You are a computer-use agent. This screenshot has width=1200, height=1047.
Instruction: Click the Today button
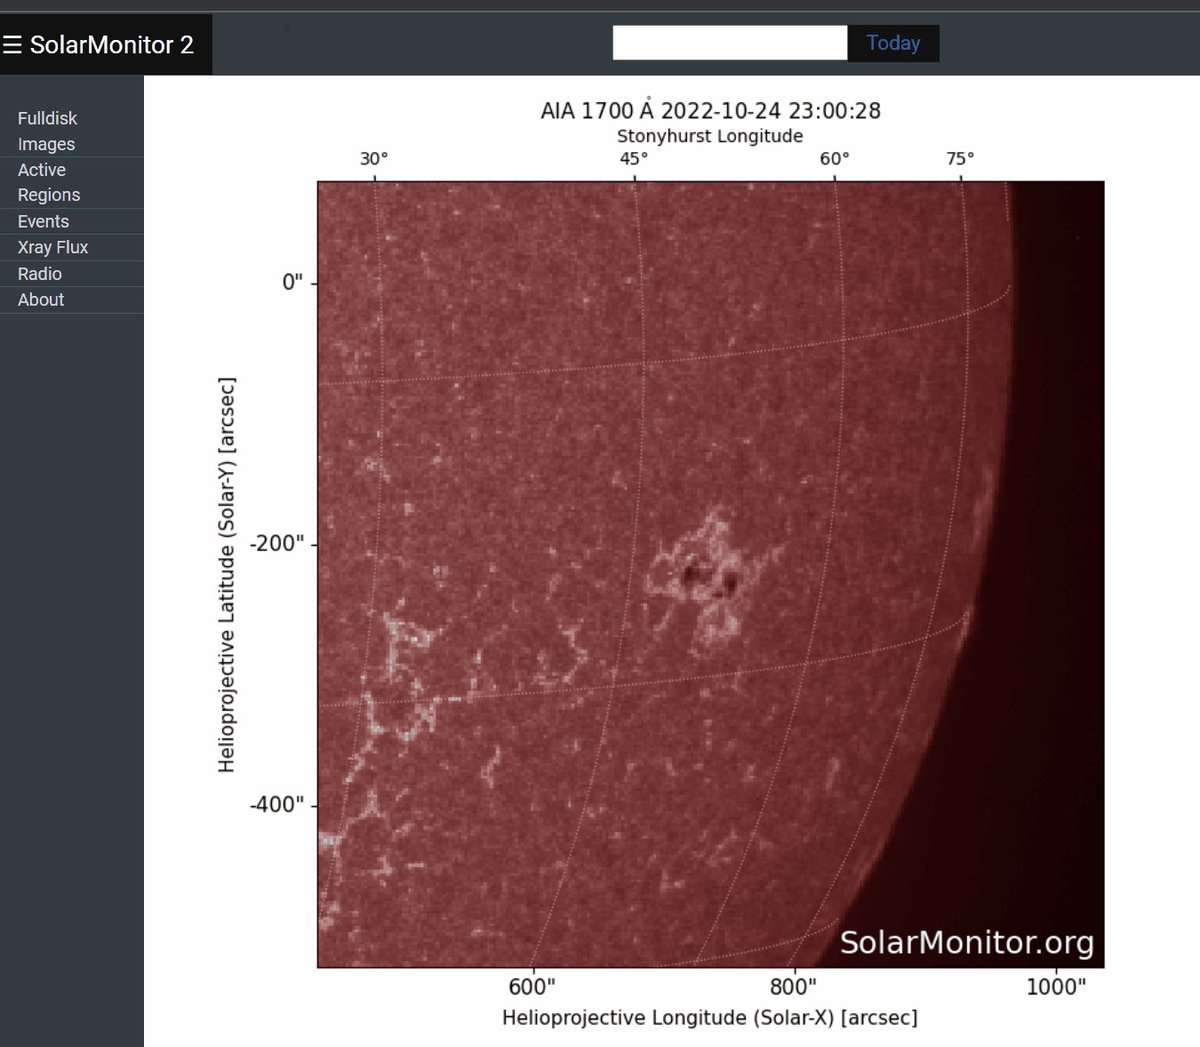click(x=893, y=43)
